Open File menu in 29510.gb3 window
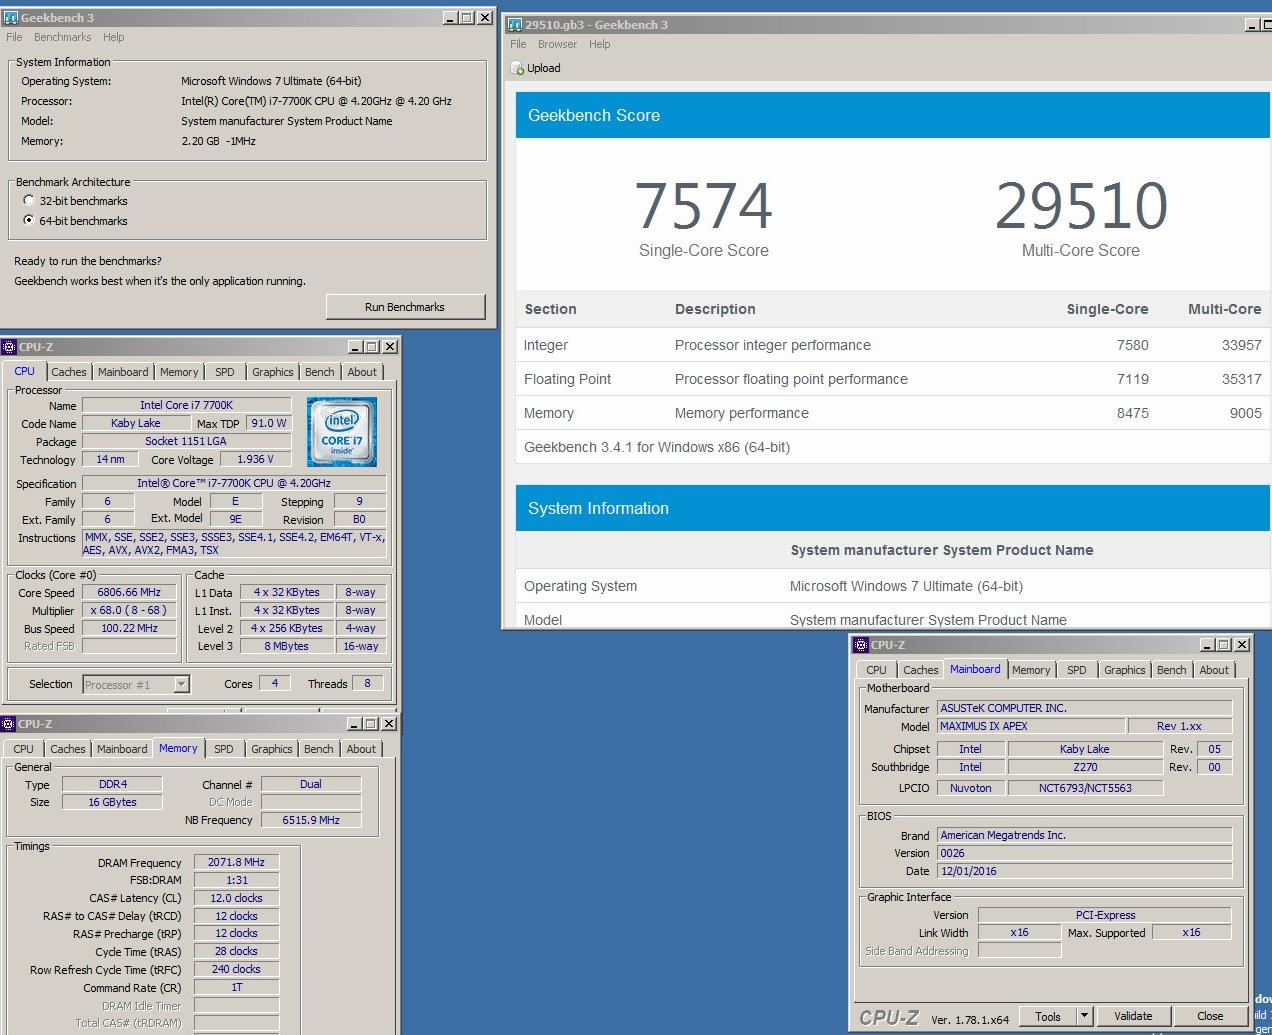This screenshot has width=1272, height=1035. [518, 44]
